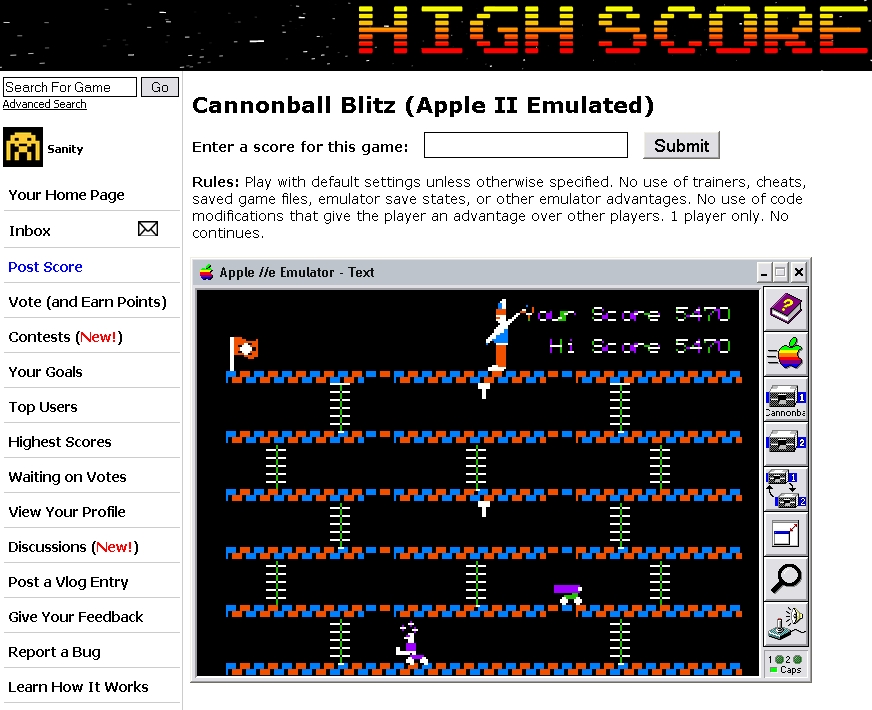872x710 pixels.
Task: Click the Sanity user avatar
Action: coord(22,147)
